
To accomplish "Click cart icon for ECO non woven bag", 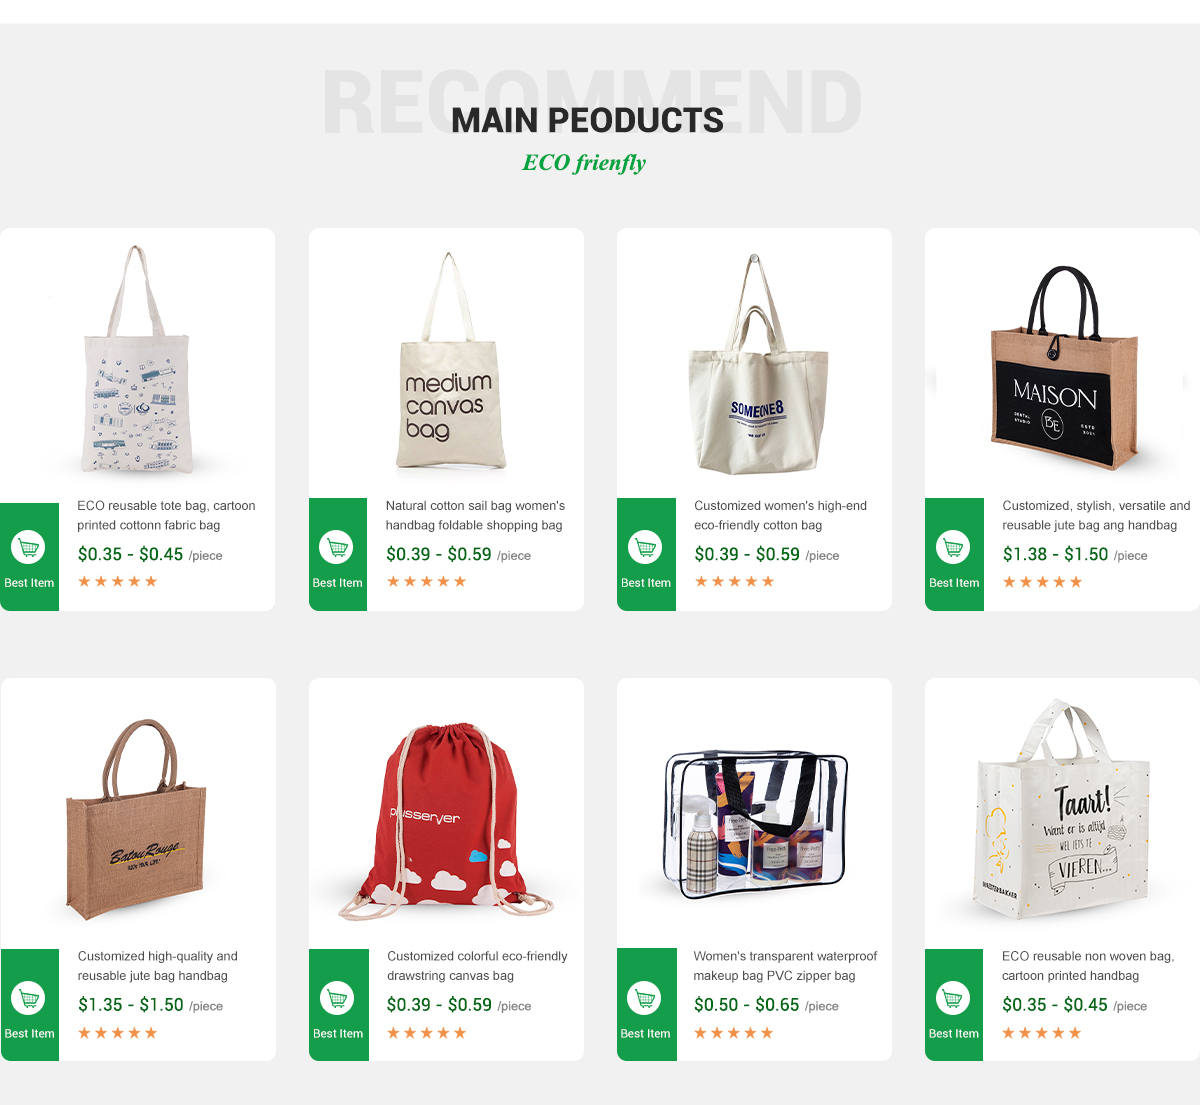I will (x=954, y=998).
